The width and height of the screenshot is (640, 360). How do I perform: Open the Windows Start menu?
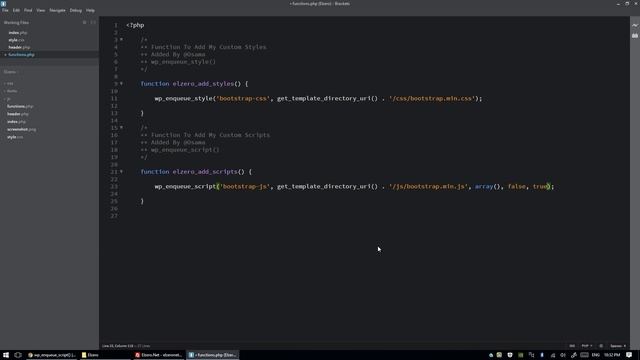[6, 355]
